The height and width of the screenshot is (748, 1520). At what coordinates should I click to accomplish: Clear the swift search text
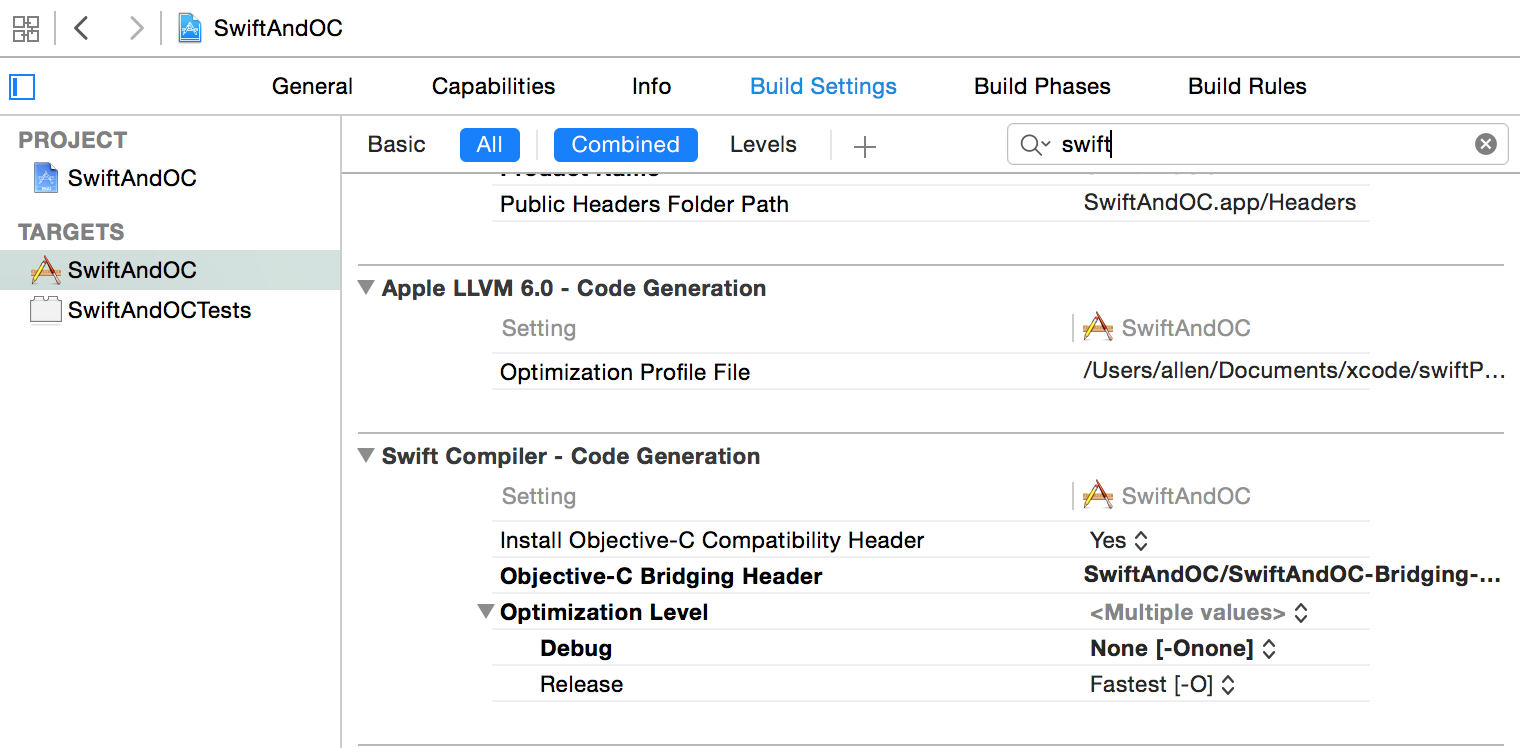click(x=1486, y=145)
